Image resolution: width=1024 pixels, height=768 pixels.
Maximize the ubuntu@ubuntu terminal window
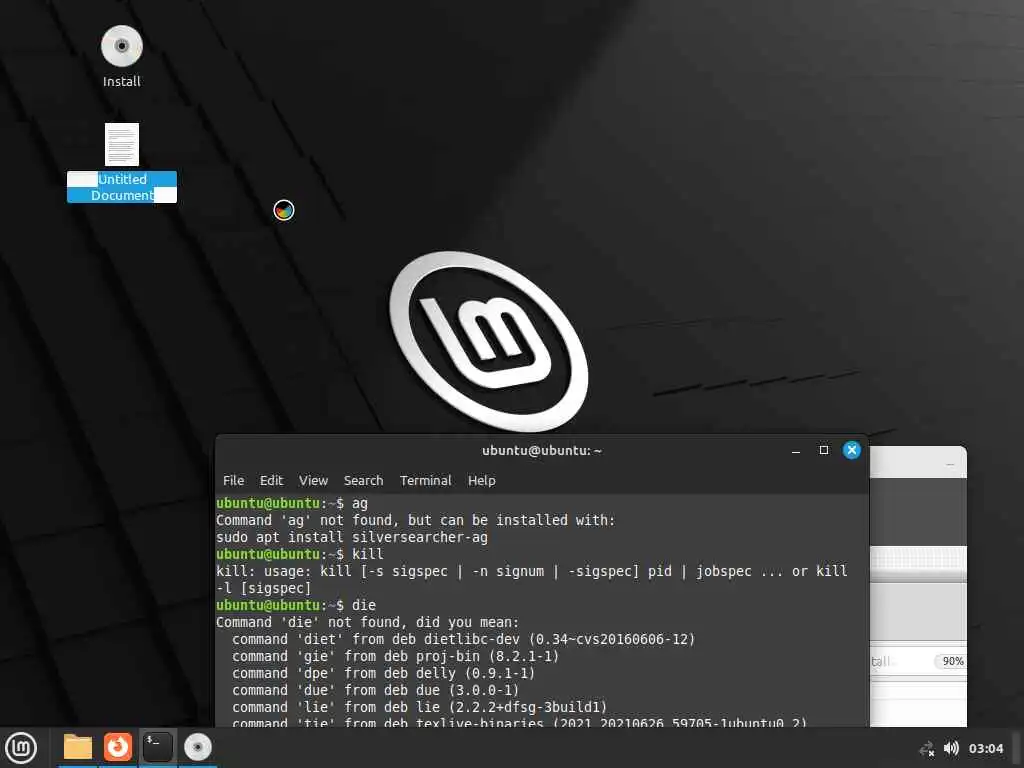(x=824, y=450)
